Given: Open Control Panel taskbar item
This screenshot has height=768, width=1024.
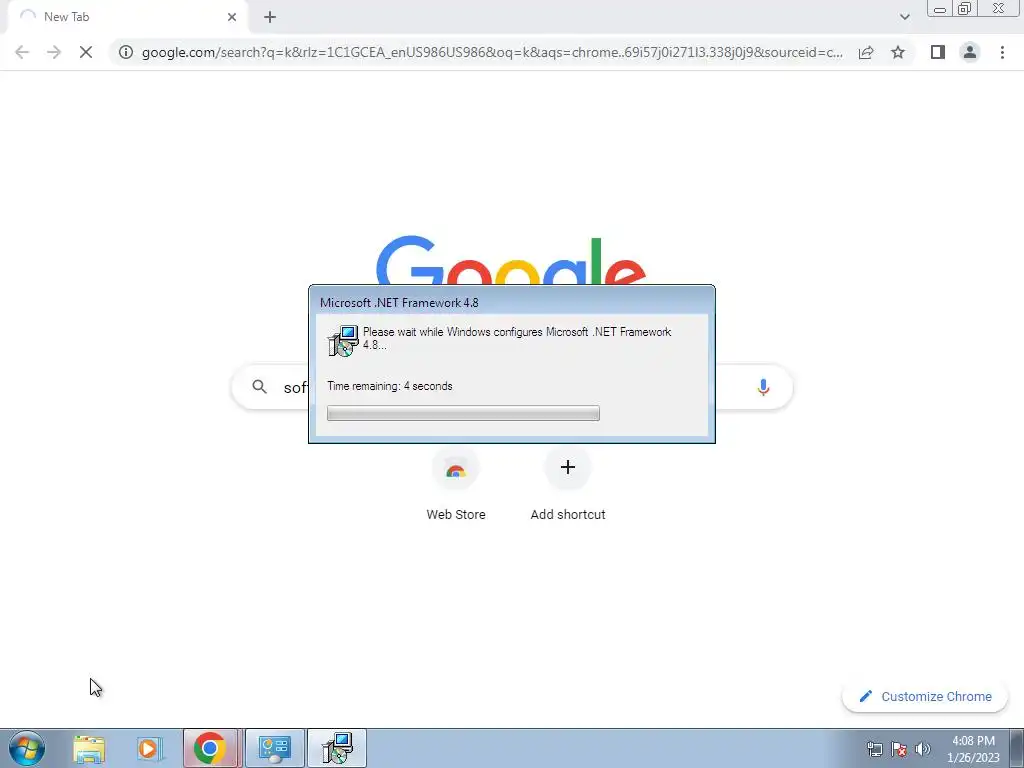Looking at the screenshot, I should click(x=274, y=748).
